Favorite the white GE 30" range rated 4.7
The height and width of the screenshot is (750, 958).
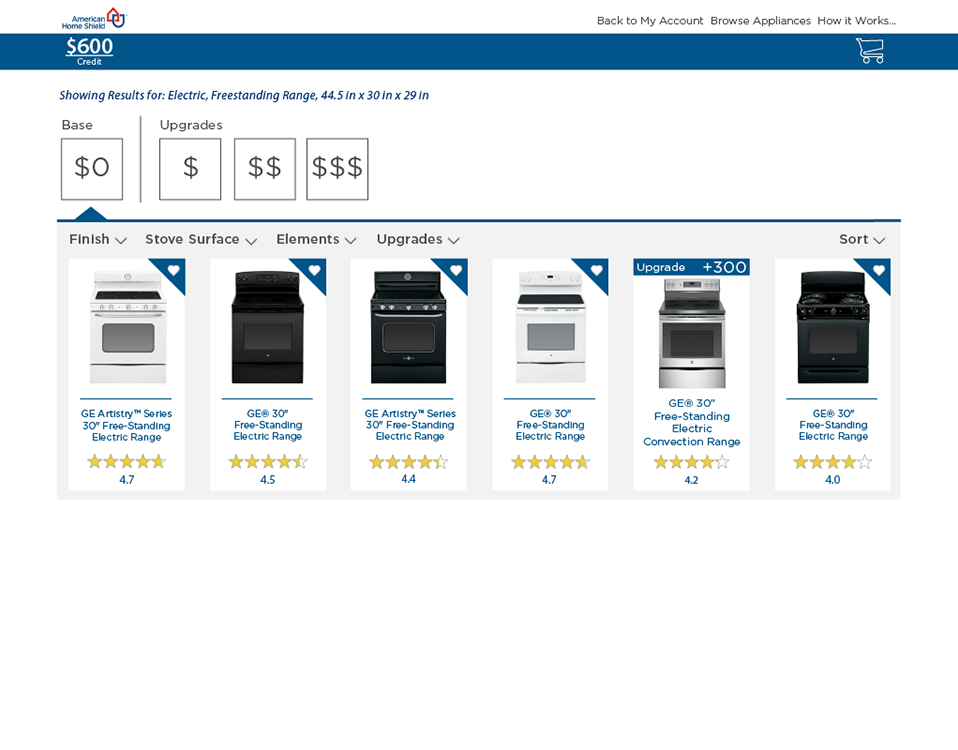[x=597, y=270]
